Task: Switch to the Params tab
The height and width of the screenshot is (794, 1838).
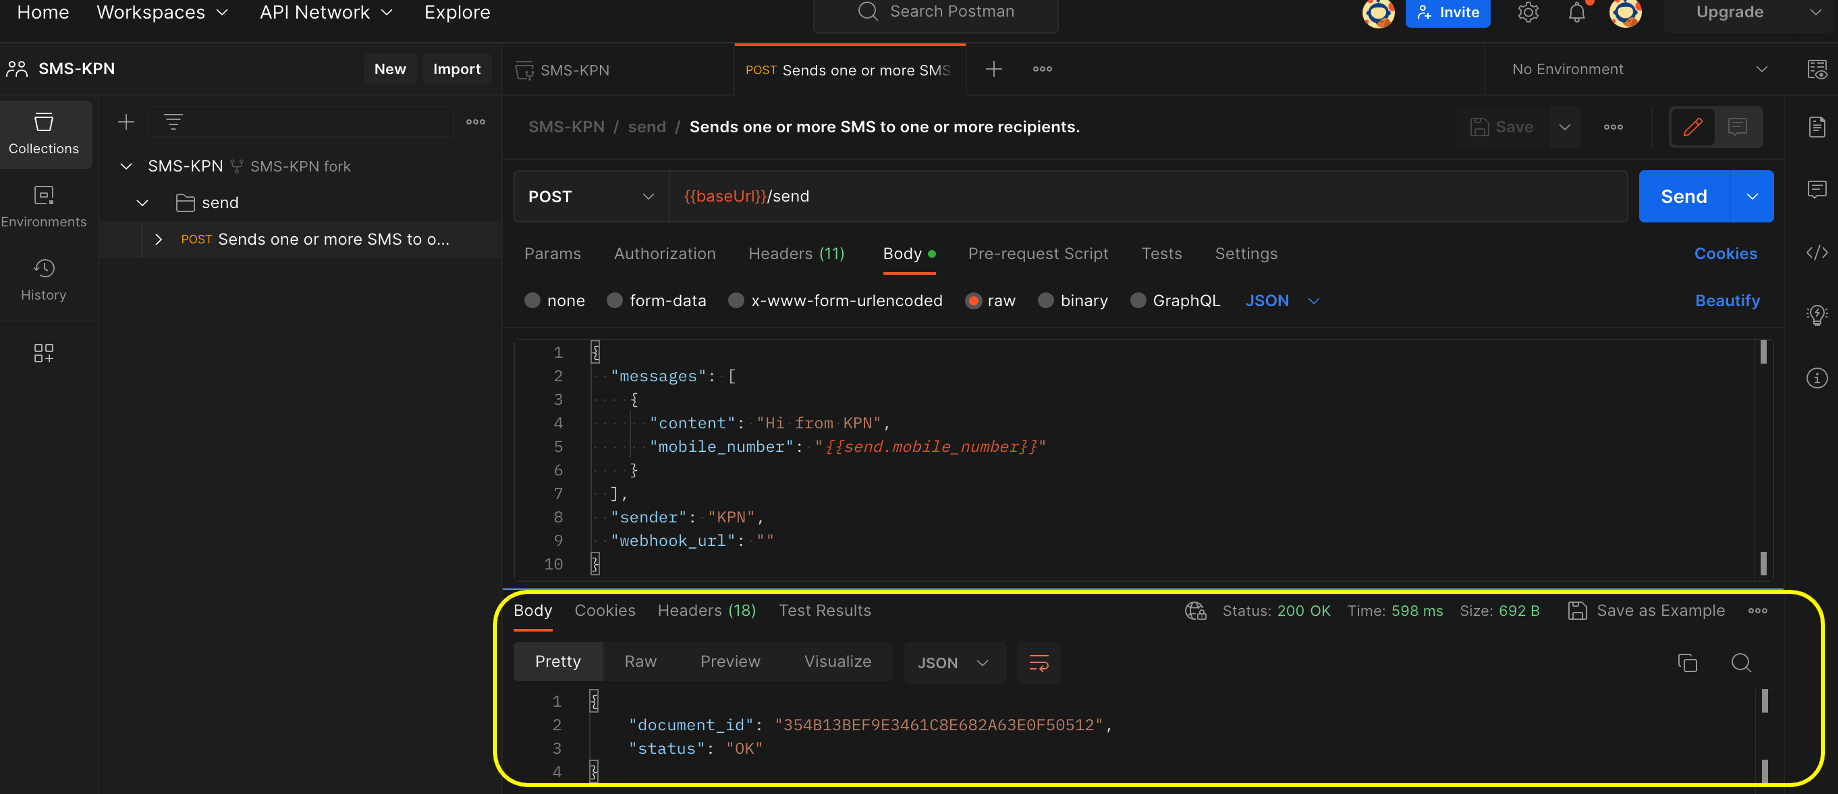Action: point(552,254)
